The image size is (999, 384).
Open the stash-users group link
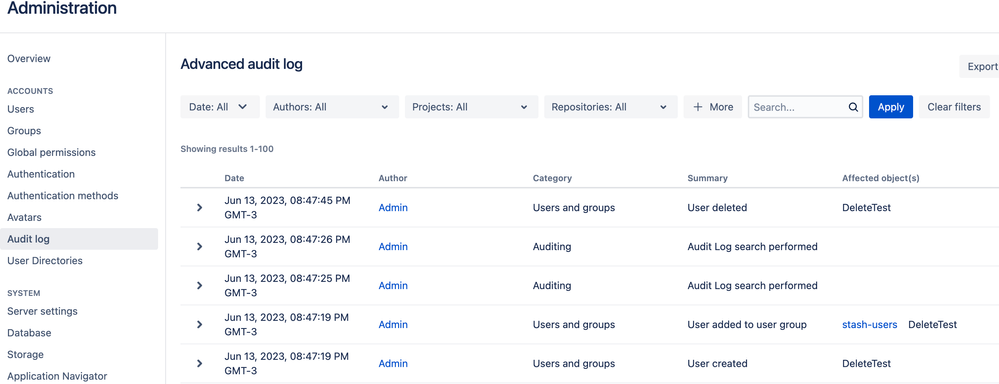coord(870,325)
